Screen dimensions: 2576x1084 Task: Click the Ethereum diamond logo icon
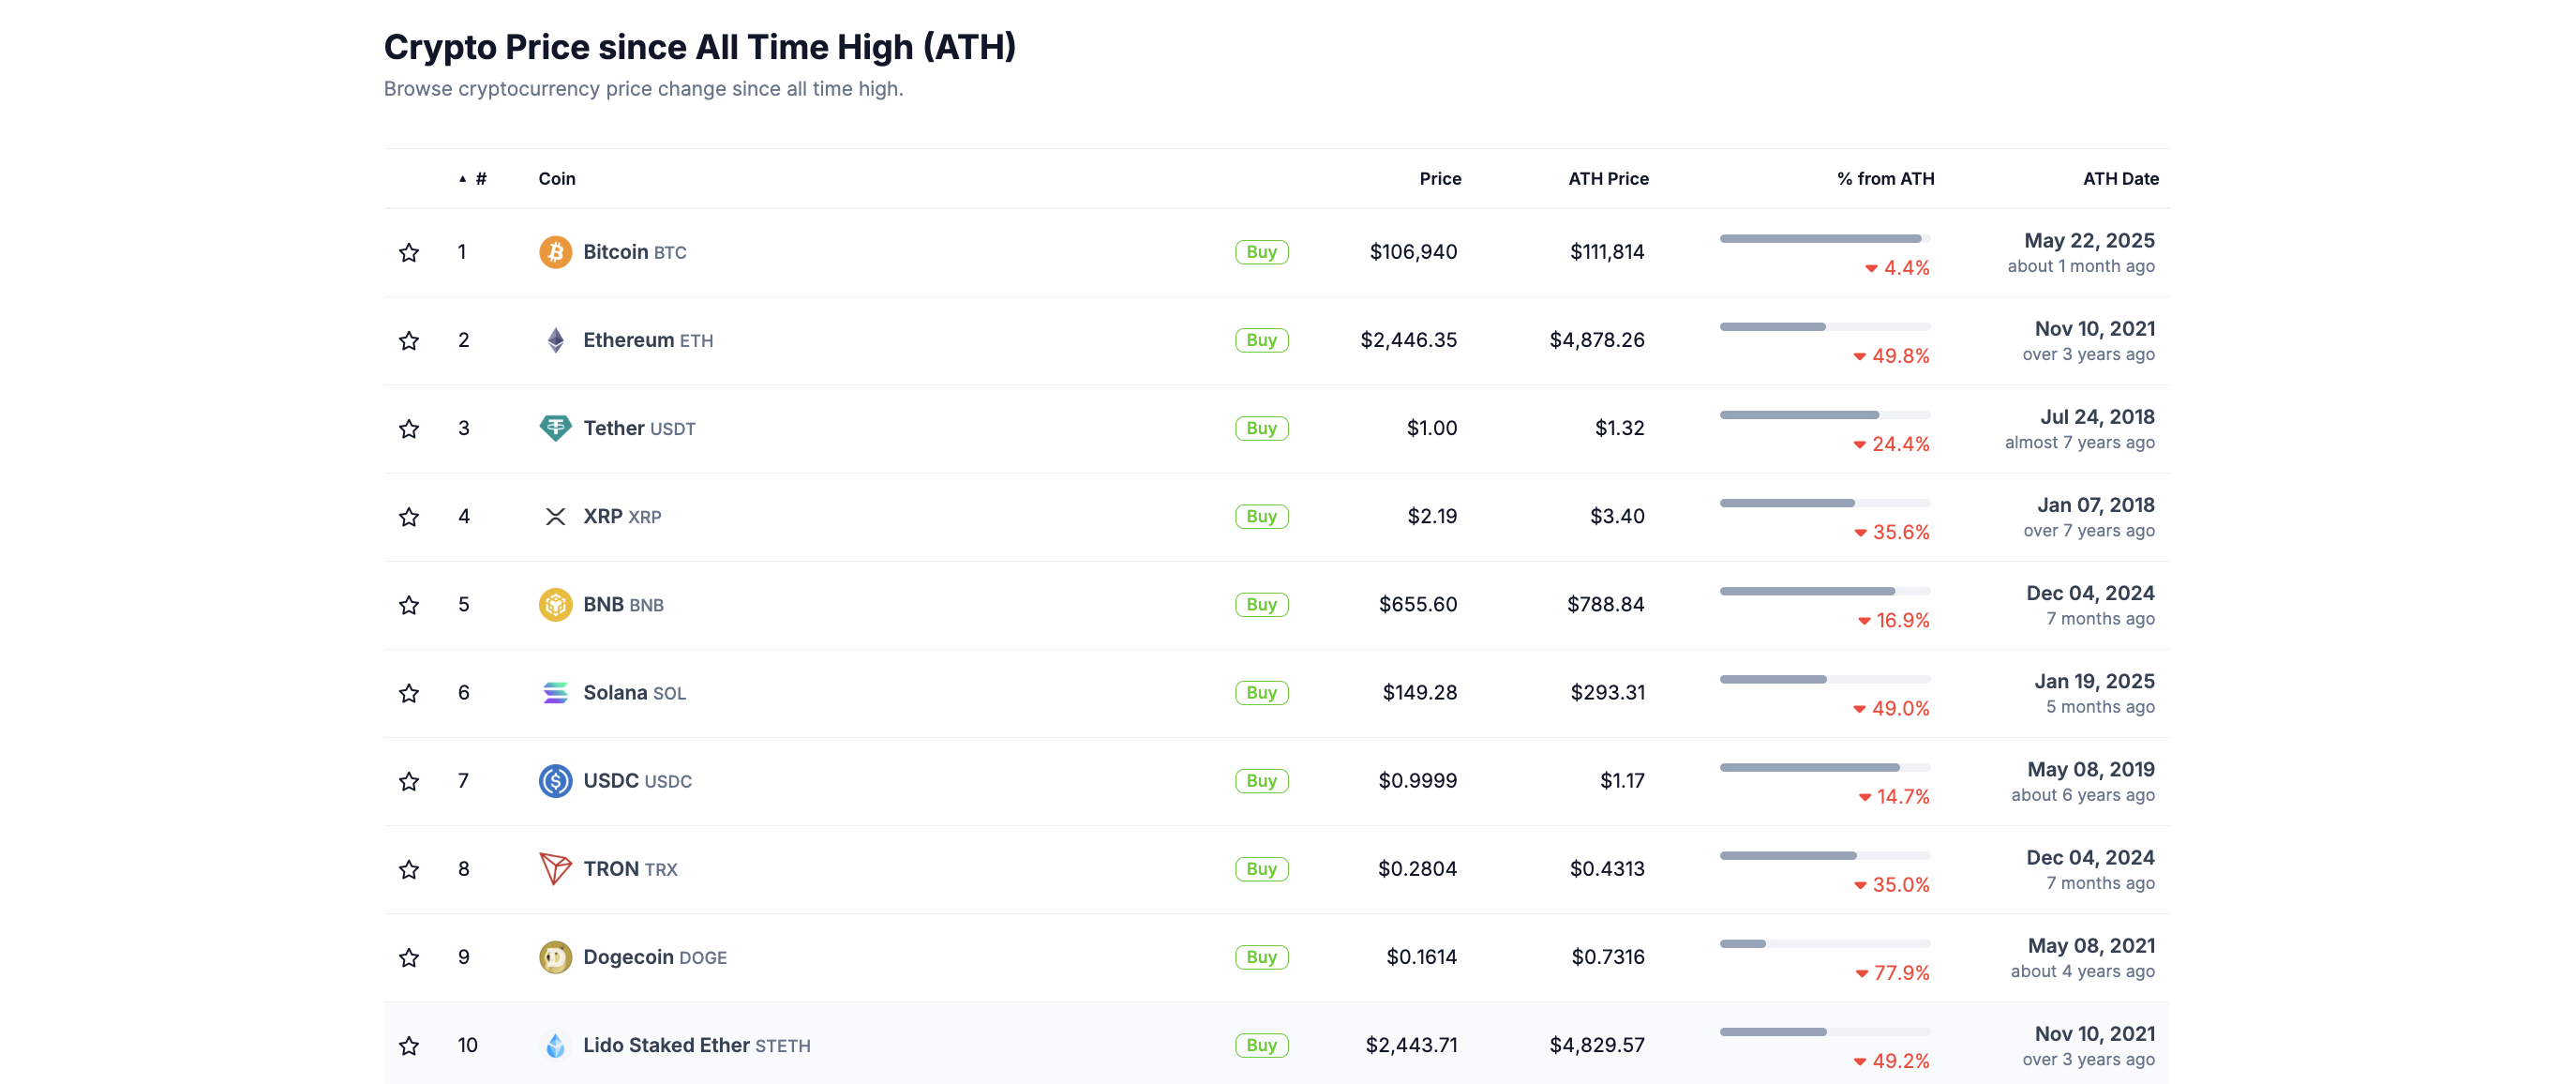point(555,340)
